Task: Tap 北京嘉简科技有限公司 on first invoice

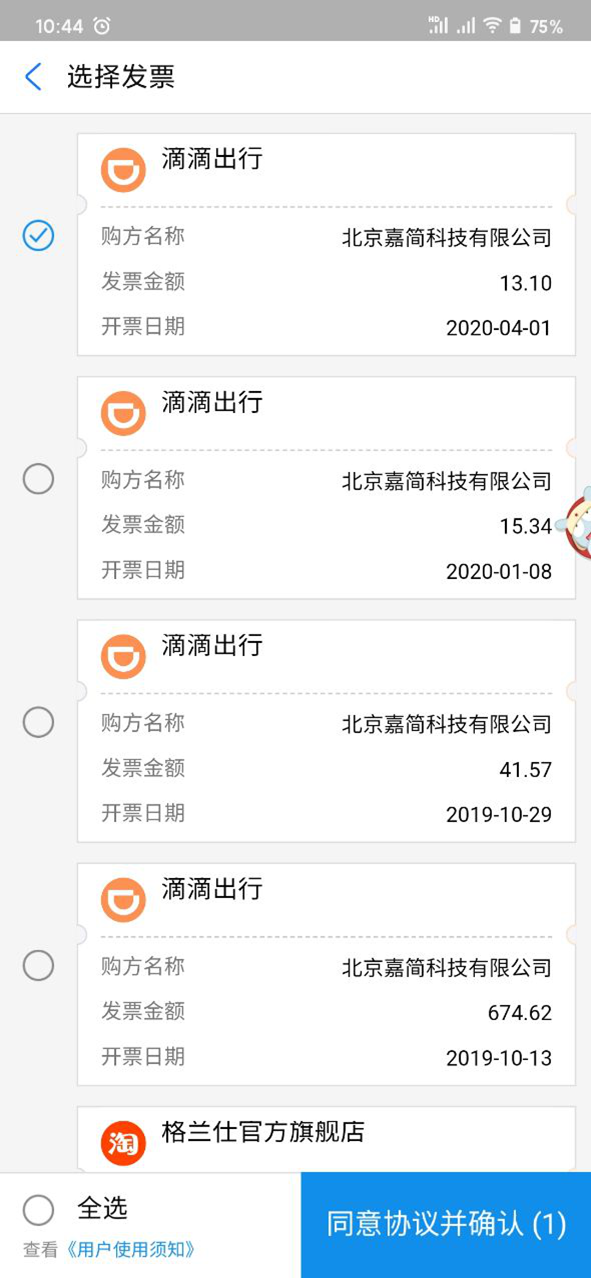Action: point(447,238)
